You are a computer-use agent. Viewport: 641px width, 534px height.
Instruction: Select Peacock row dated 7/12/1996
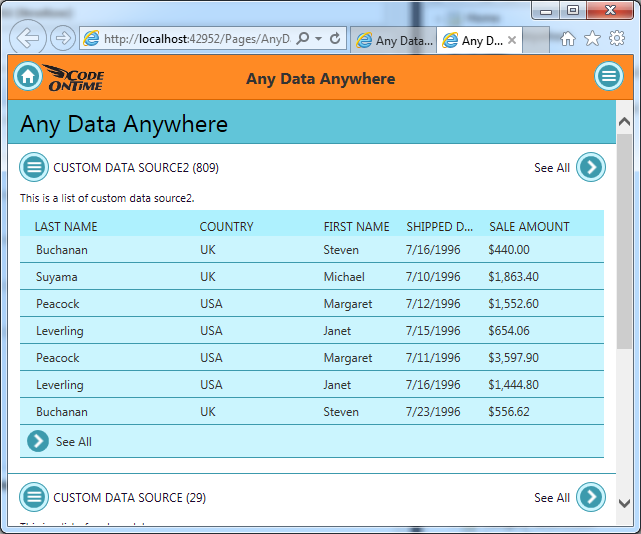312,303
